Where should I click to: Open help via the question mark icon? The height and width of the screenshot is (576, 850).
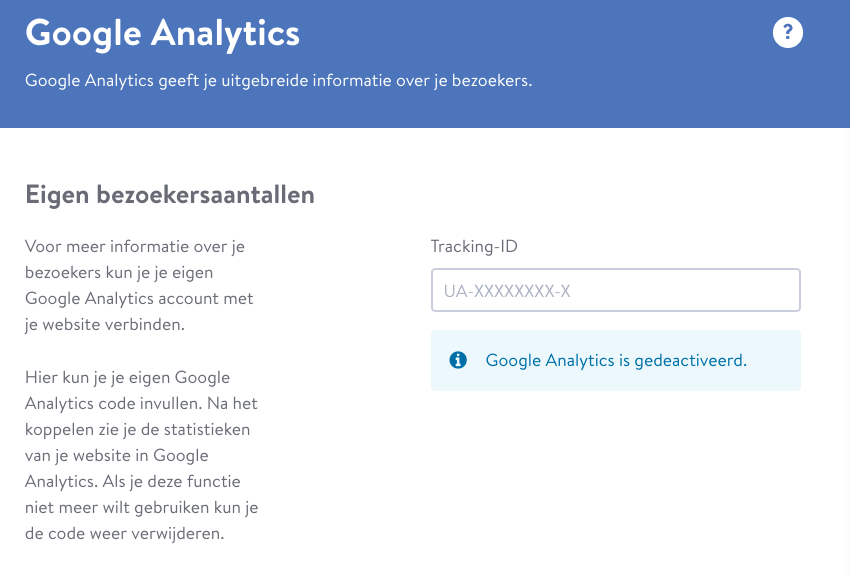pos(787,33)
